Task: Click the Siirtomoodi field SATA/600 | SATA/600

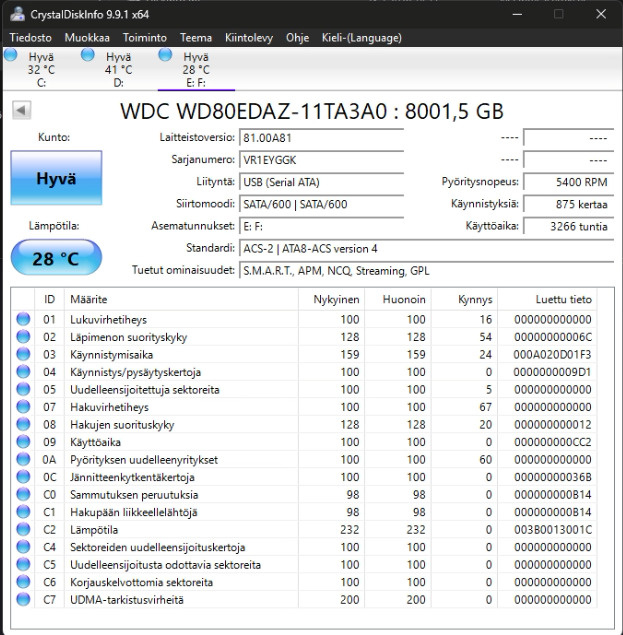Action: coord(322,204)
